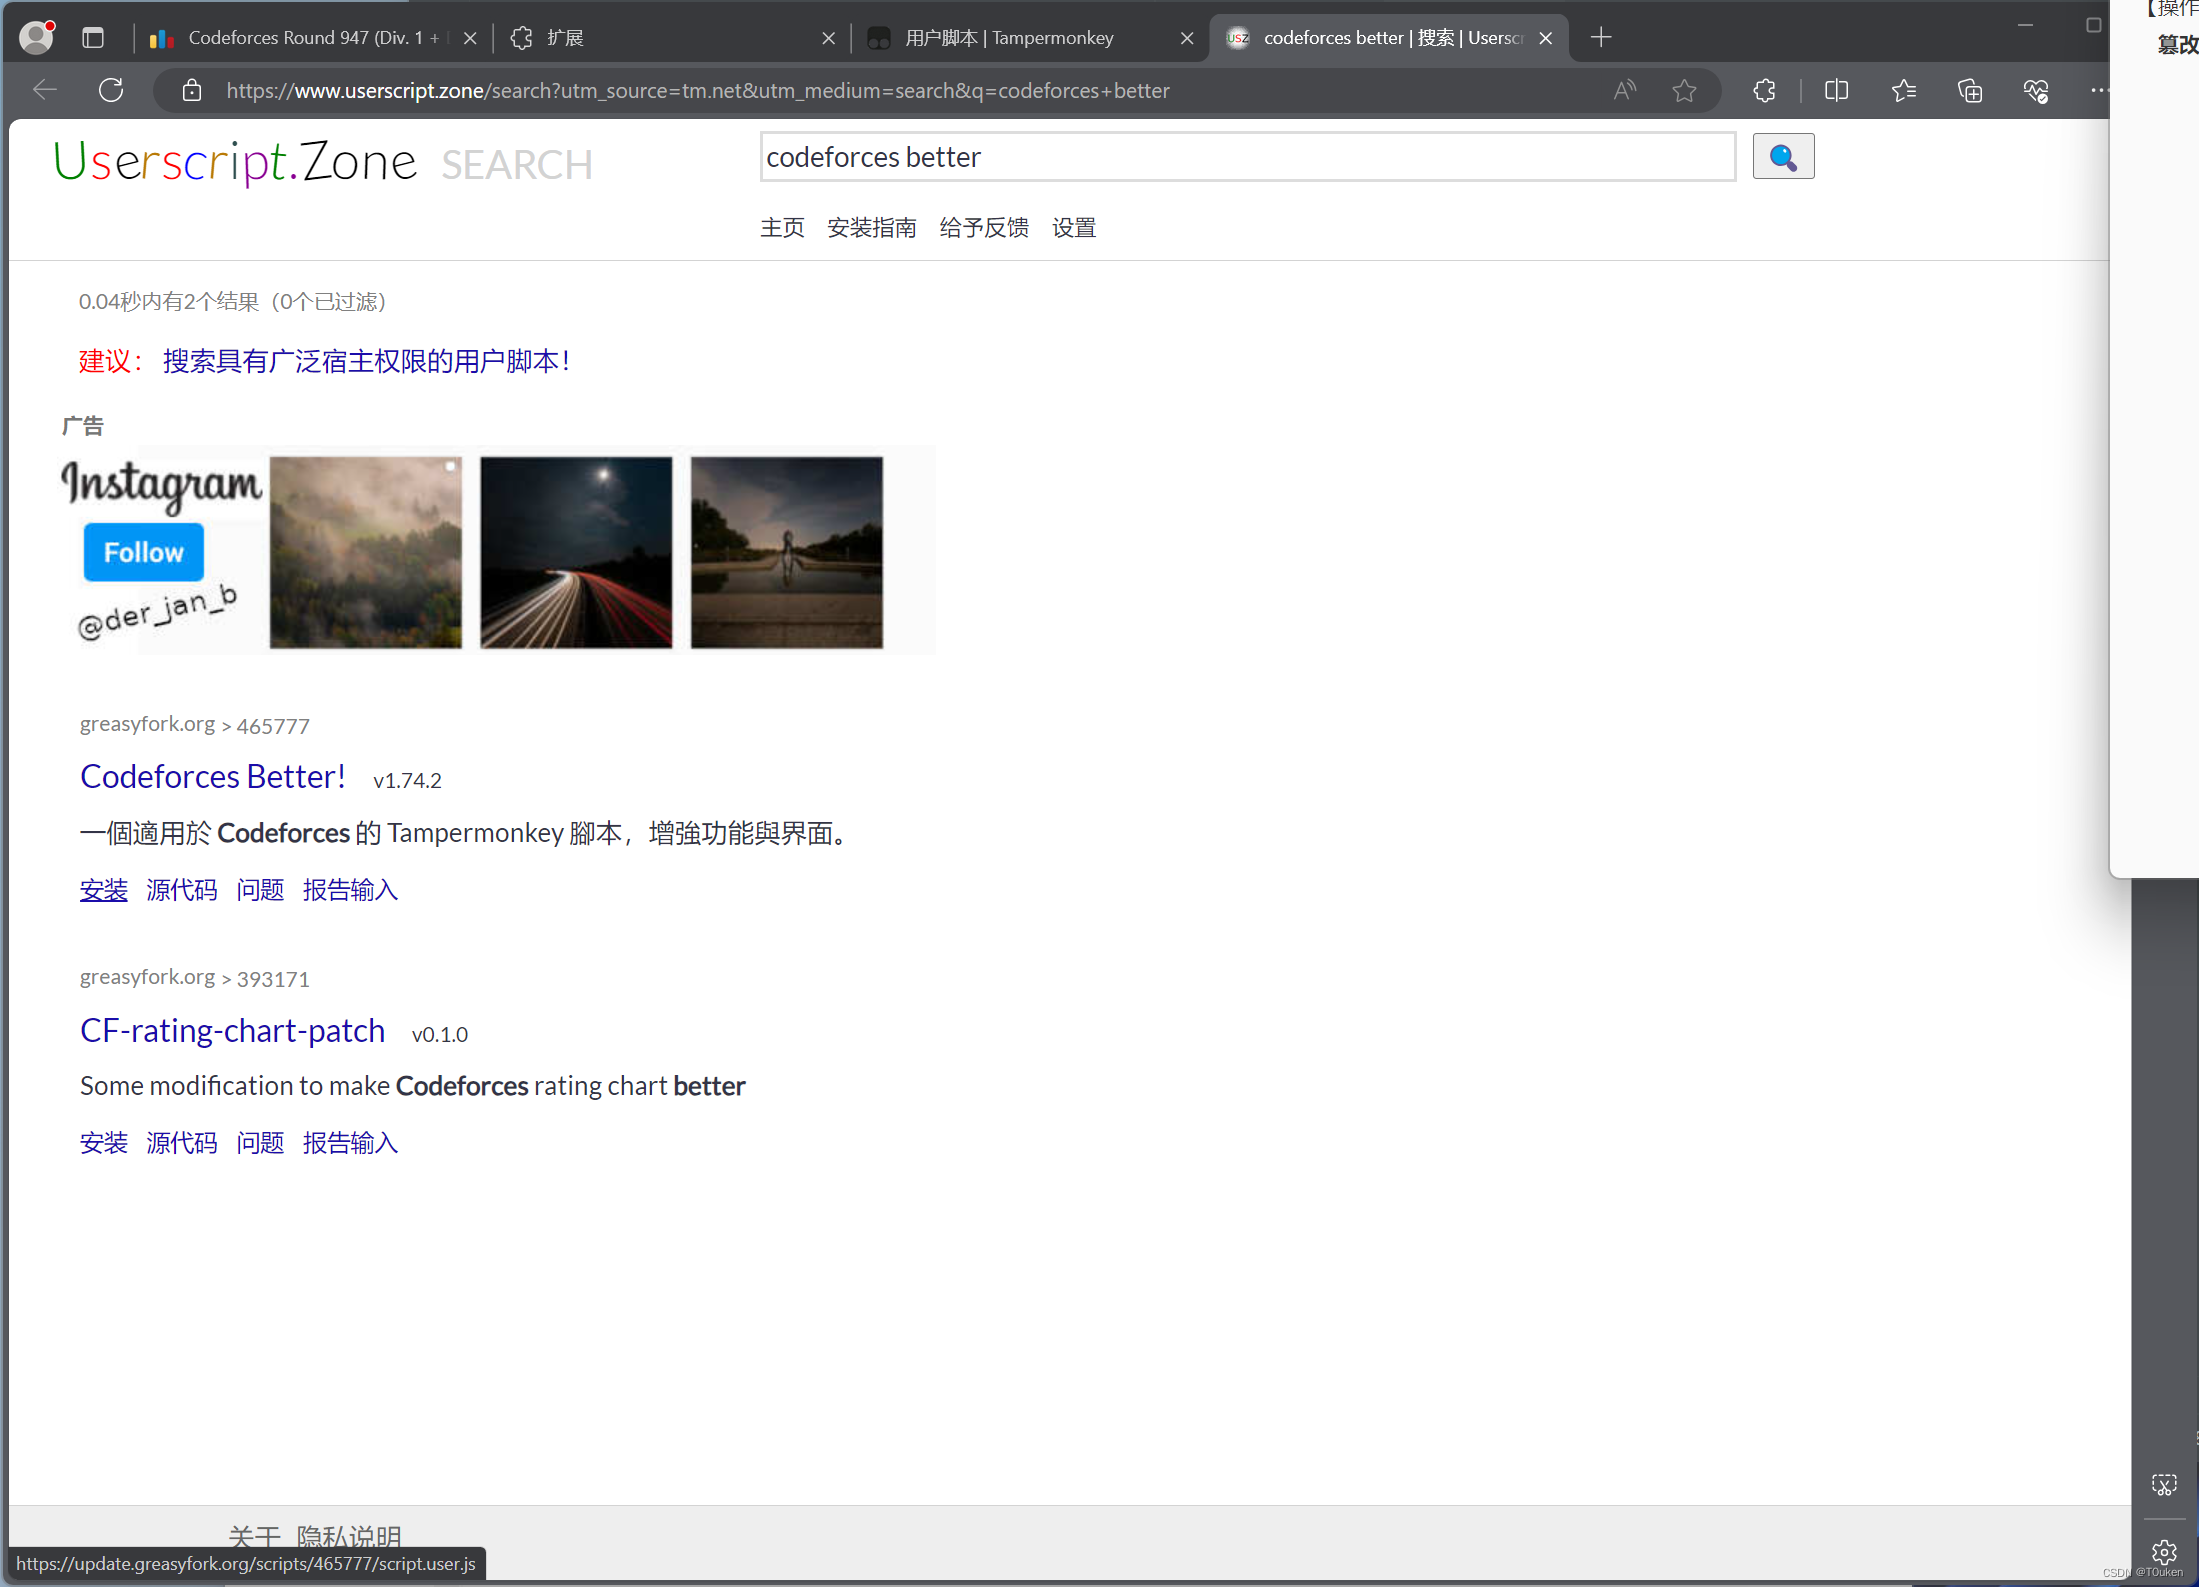The height and width of the screenshot is (1587, 2199).
Task: Open CF-rating-chart-patch result title
Action: [232, 1030]
